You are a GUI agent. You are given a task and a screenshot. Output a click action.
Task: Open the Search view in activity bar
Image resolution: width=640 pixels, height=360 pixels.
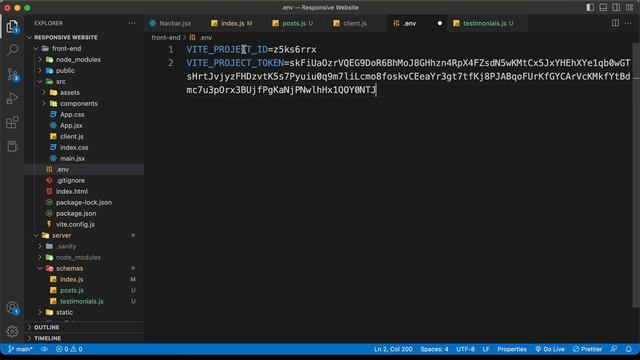pyautogui.click(x=12, y=50)
